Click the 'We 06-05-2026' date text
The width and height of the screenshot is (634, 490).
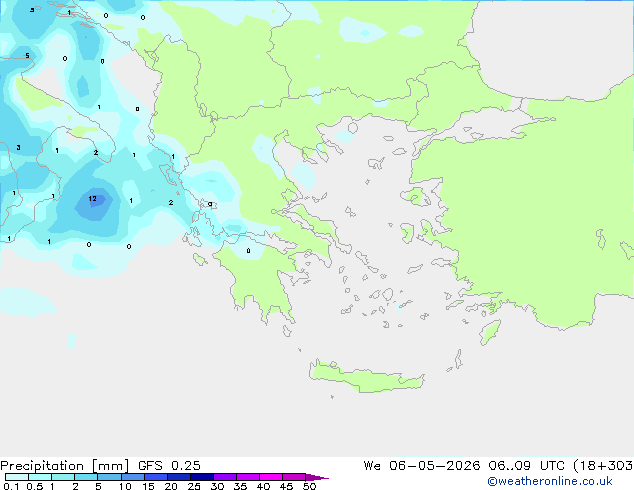422,466
